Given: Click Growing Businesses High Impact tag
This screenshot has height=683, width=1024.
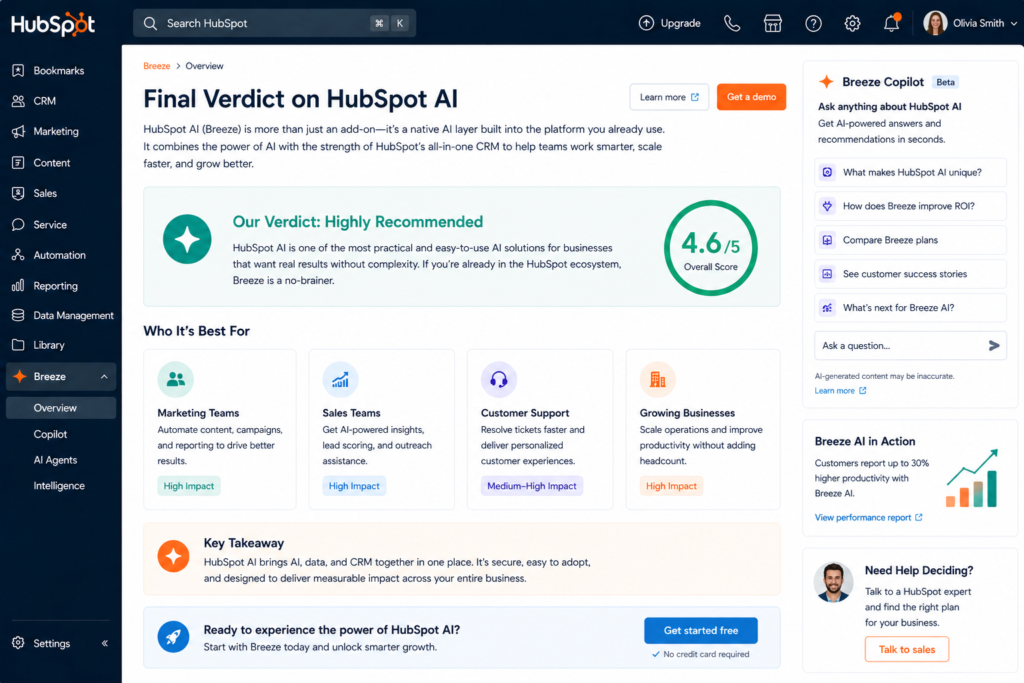Looking at the screenshot, I should click(x=671, y=486).
